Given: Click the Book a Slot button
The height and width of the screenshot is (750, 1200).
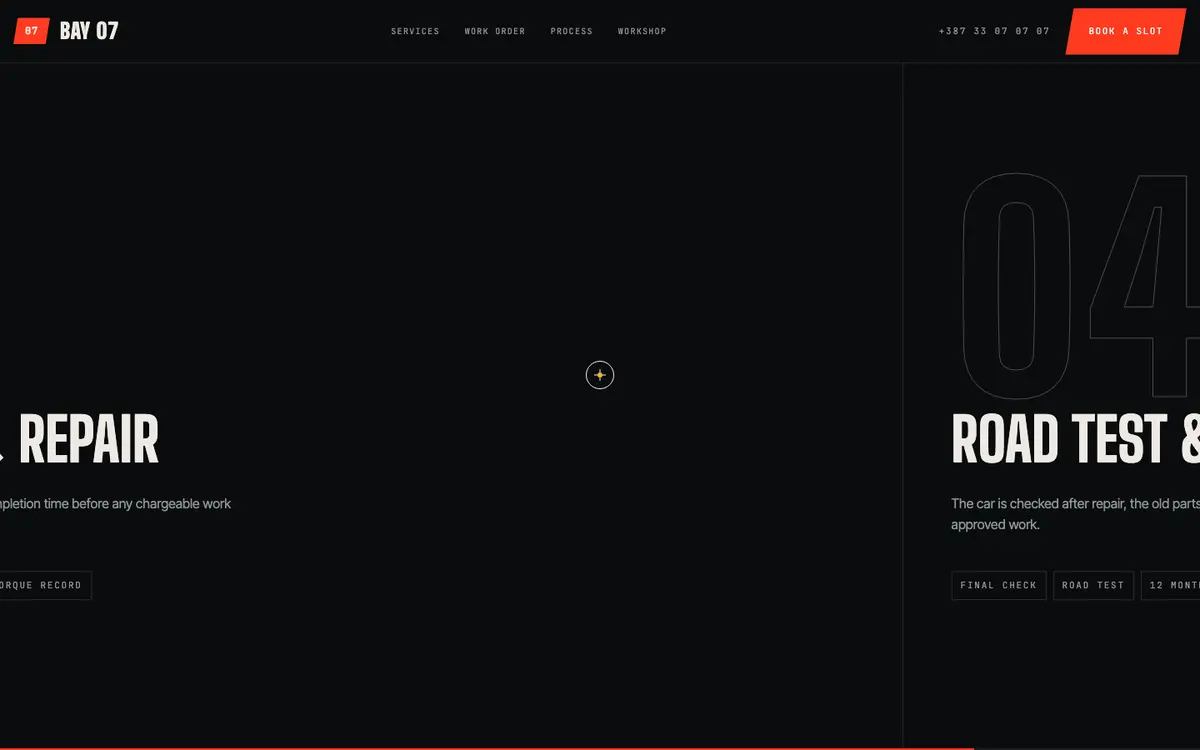Looking at the screenshot, I should click(1125, 31).
